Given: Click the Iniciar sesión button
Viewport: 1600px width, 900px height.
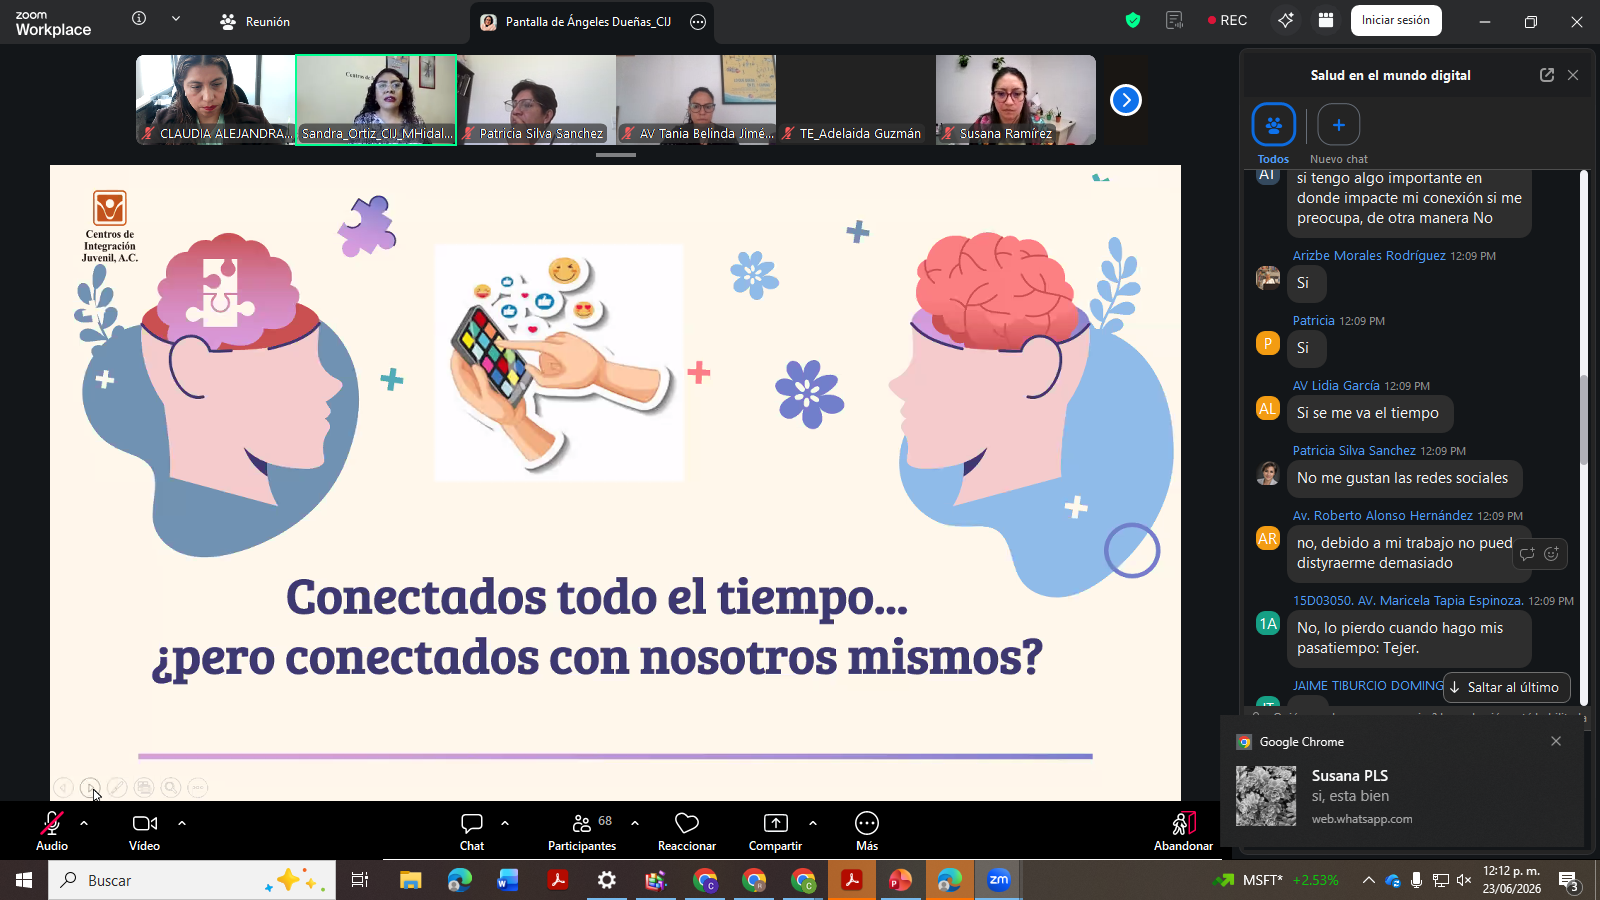Looking at the screenshot, I should tap(1396, 20).
